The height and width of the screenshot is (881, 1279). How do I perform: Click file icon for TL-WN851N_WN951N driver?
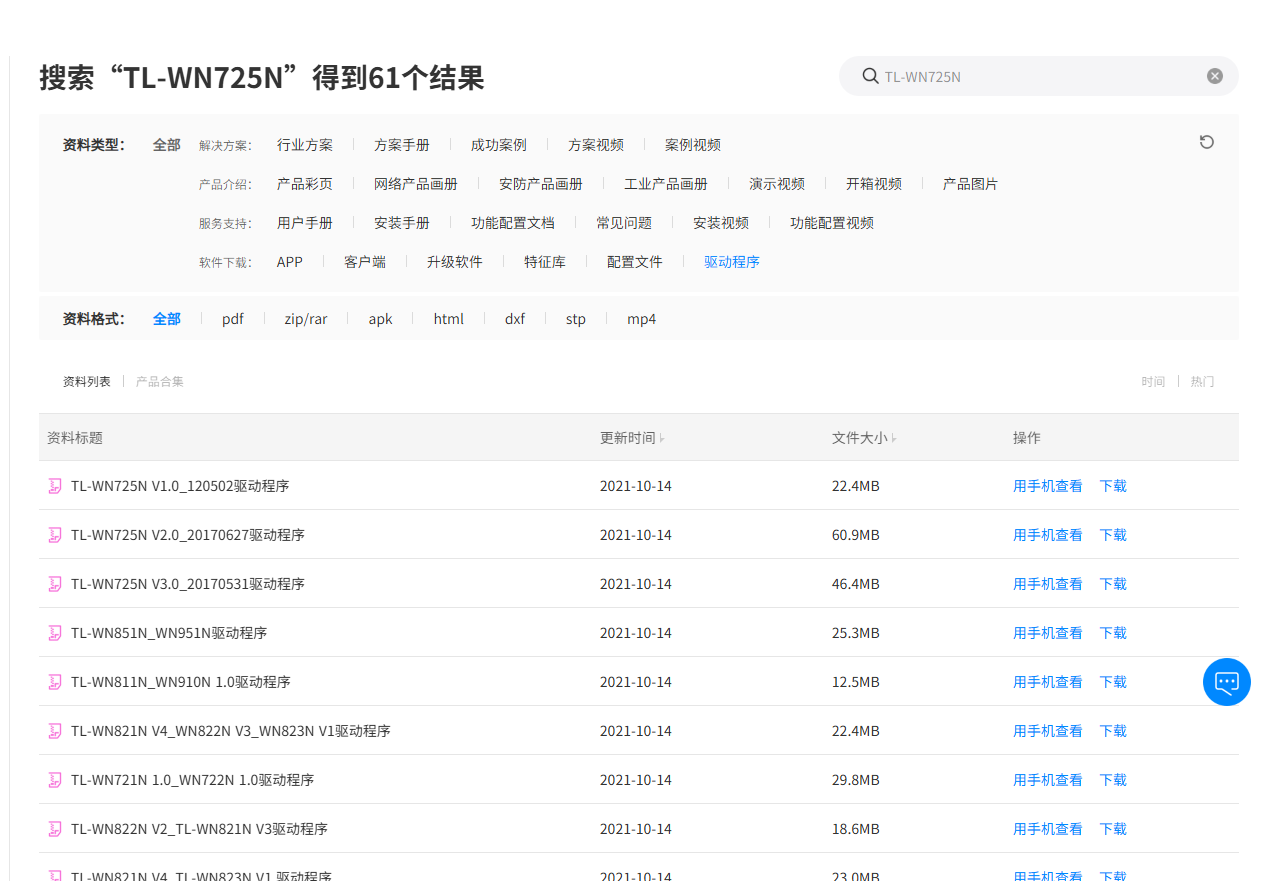pyautogui.click(x=55, y=633)
